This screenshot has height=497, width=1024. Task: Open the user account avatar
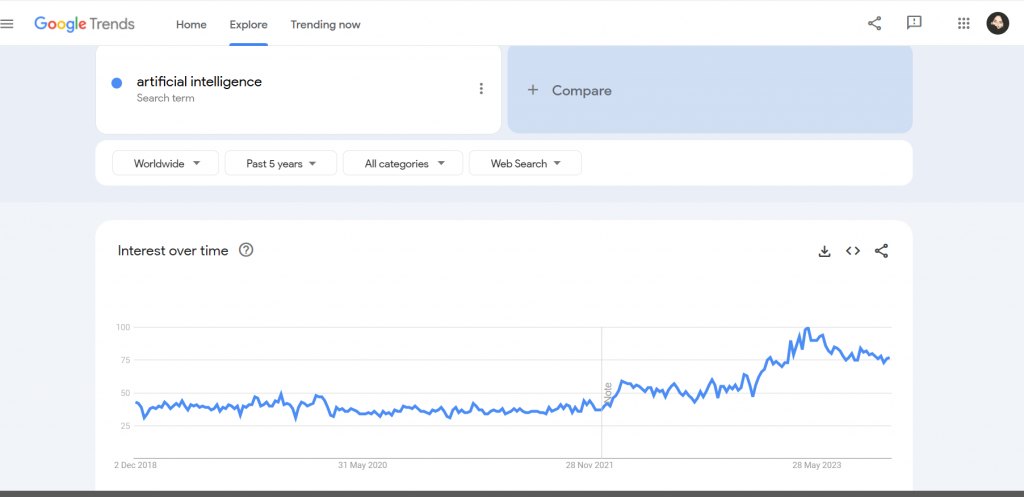pos(997,23)
